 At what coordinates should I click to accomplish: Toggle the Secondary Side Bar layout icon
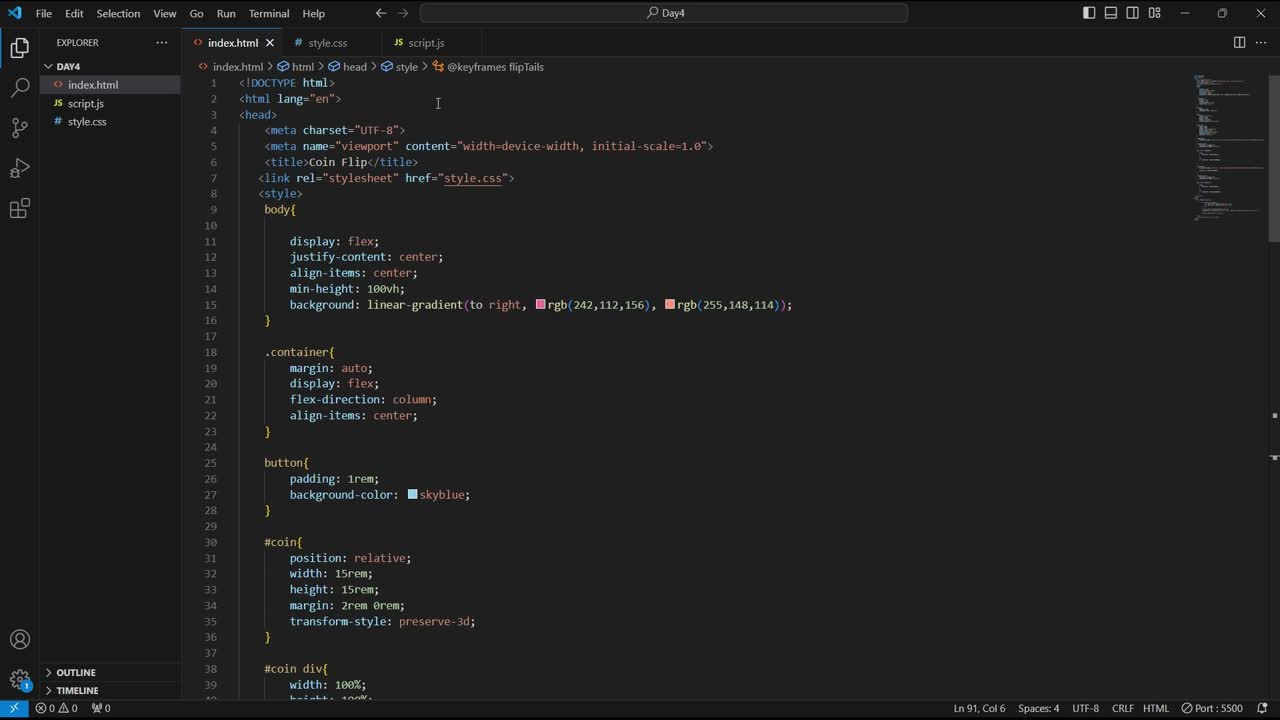(x=1133, y=13)
